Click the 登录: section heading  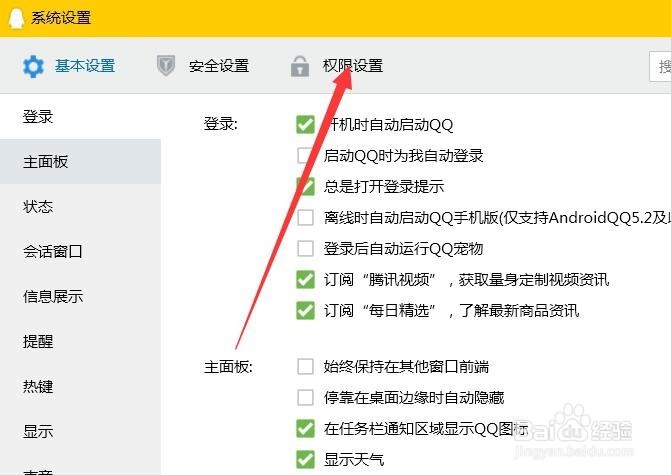pyautogui.click(x=220, y=124)
